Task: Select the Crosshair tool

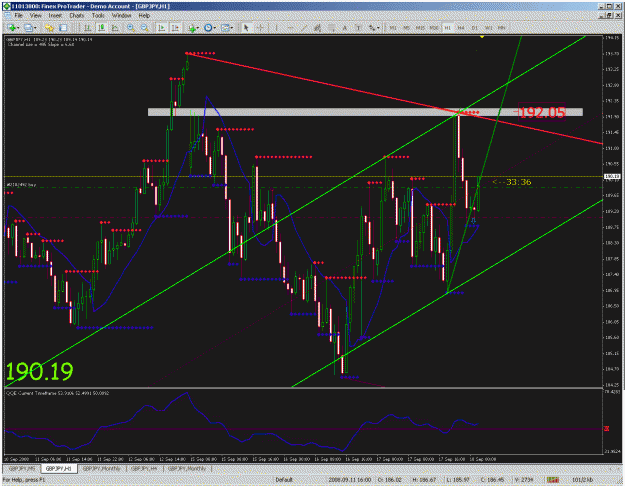Action: tap(260, 28)
